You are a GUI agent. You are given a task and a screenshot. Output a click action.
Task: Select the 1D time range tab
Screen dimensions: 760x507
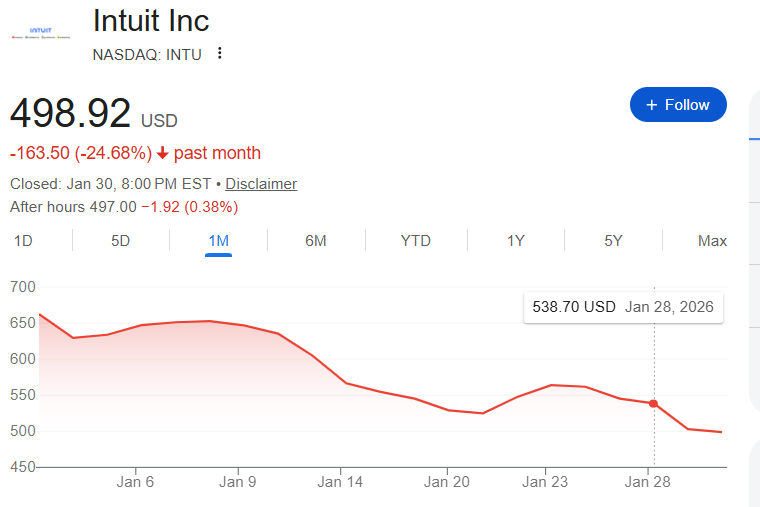(x=22, y=241)
